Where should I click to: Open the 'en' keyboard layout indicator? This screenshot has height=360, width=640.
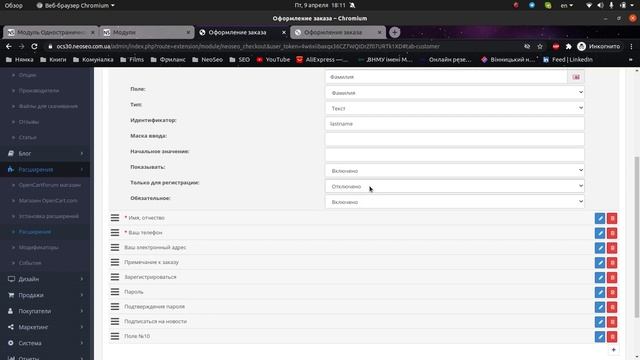[566, 5]
